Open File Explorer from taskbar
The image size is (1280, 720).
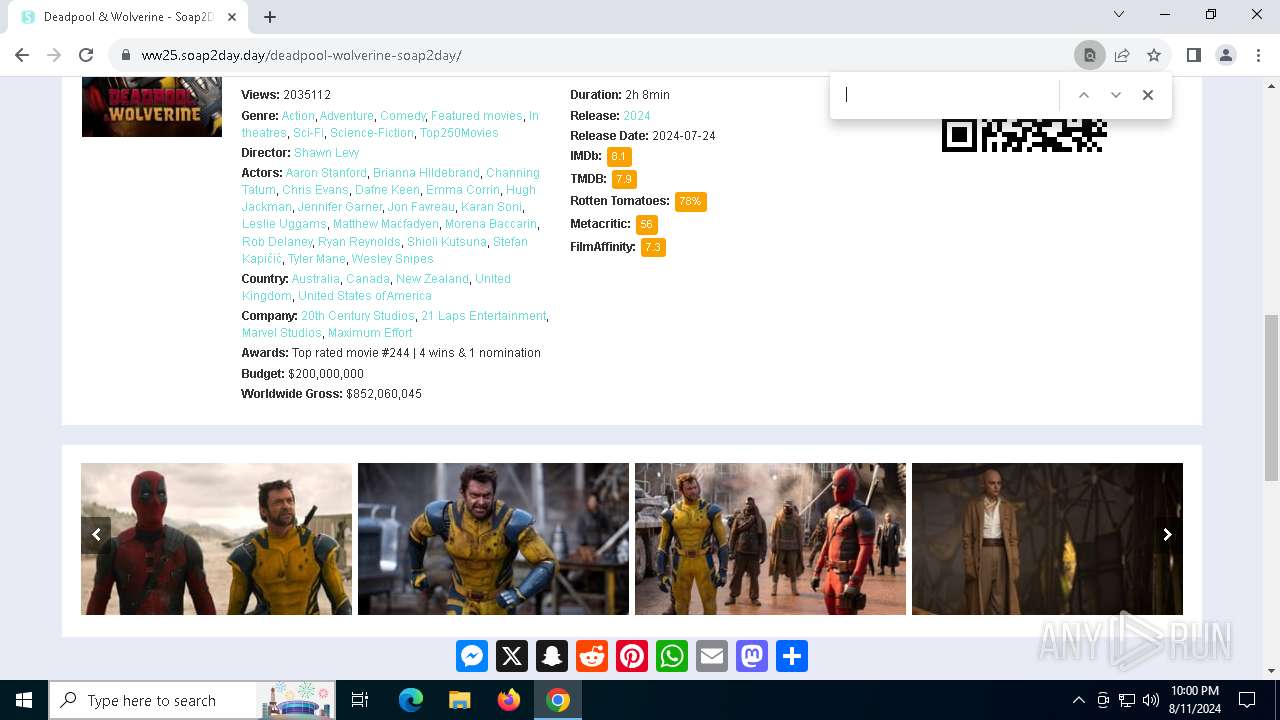click(x=460, y=700)
